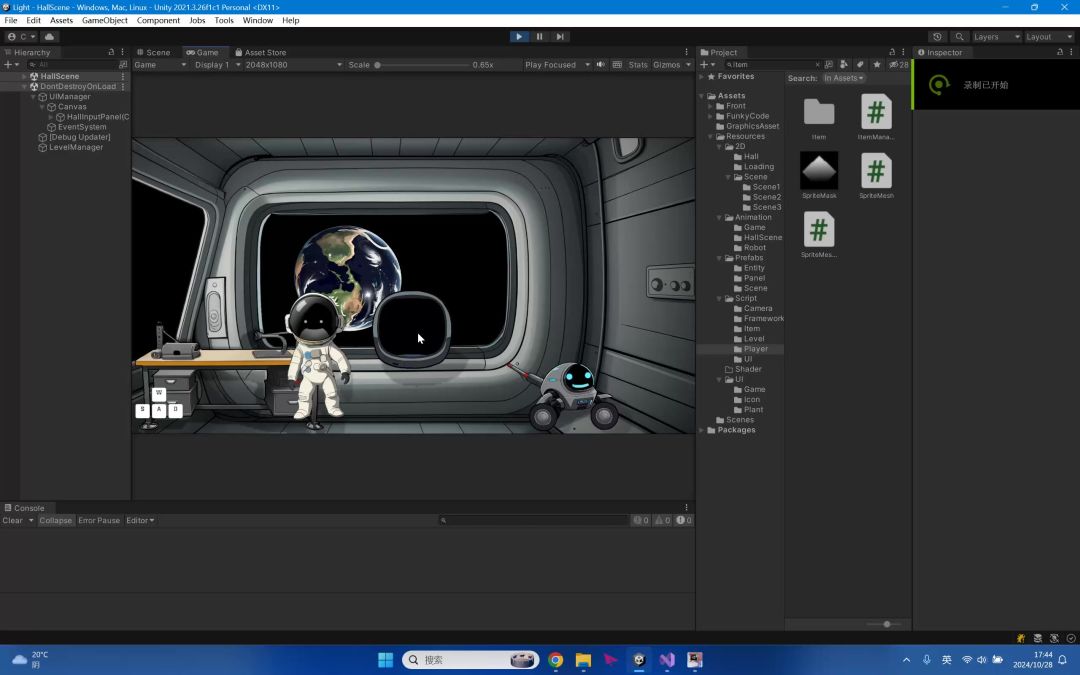Click the Play button in the toolbar
1080x675 pixels.
519,37
